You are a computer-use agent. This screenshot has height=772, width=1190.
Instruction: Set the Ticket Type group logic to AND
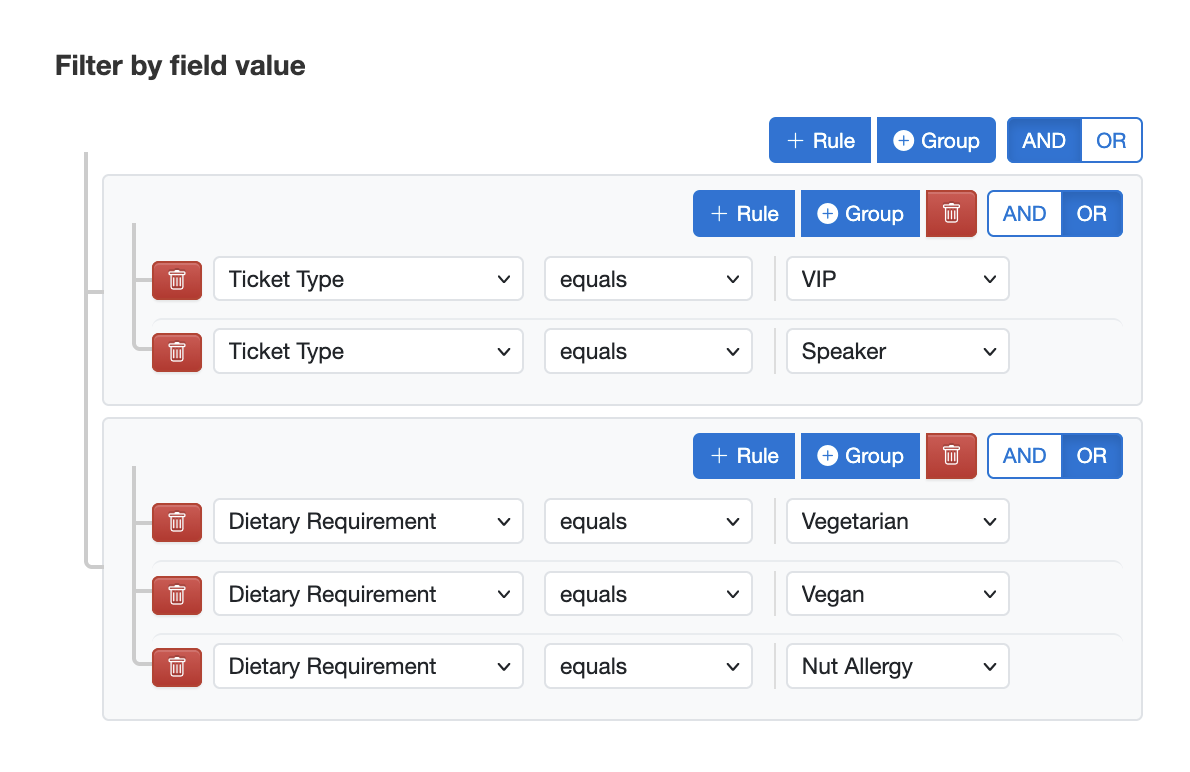click(x=1024, y=213)
